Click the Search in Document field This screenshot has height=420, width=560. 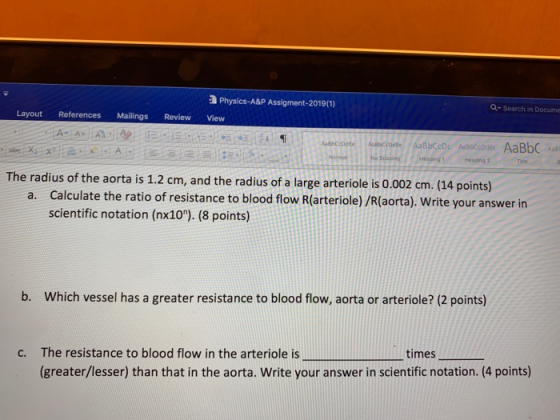525,108
